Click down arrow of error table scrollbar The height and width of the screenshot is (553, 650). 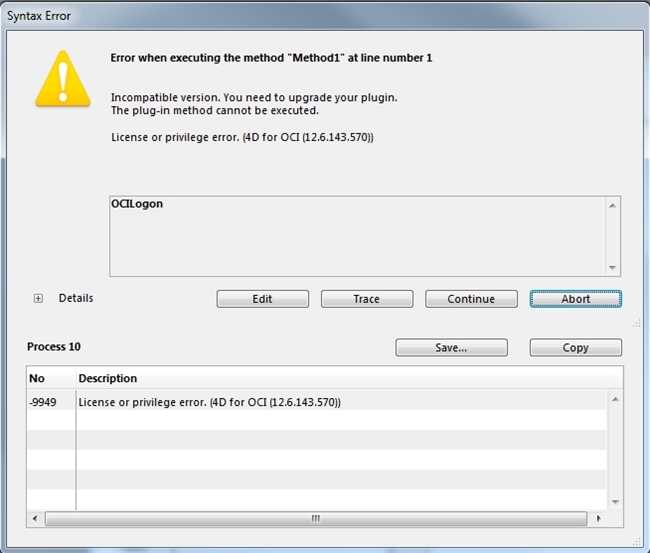615,501
